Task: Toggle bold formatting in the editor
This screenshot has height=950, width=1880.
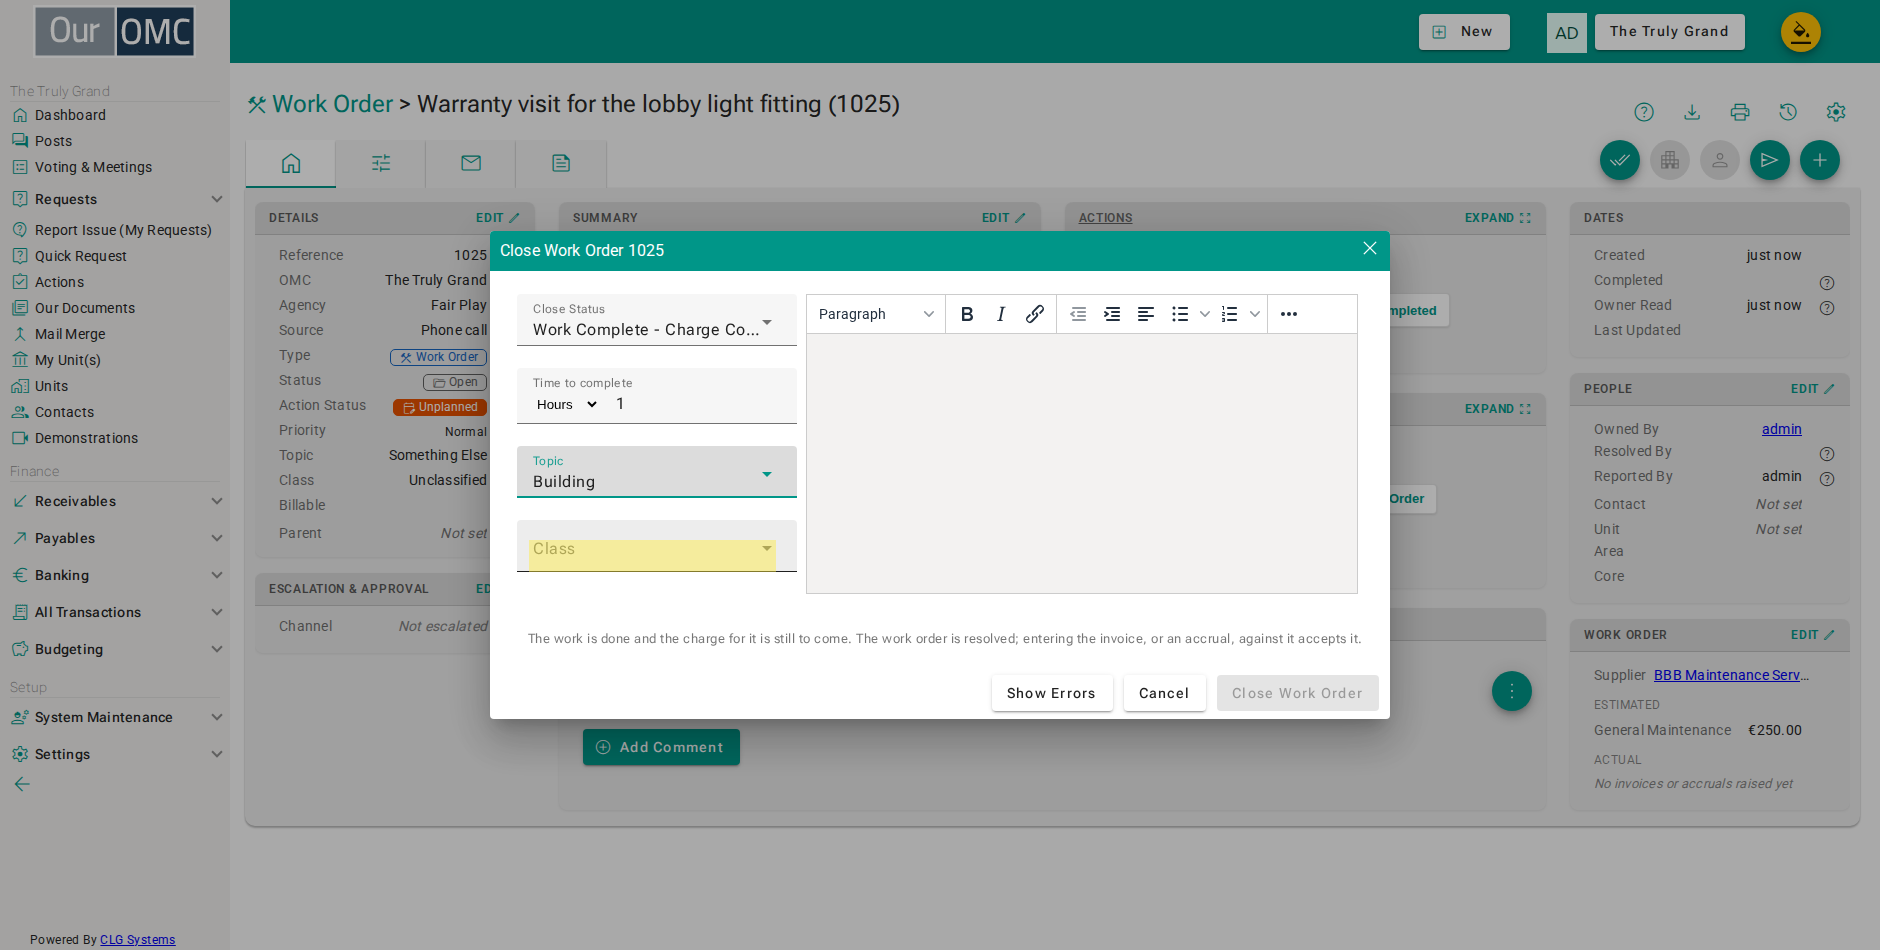Action: (x=967, y=314)
